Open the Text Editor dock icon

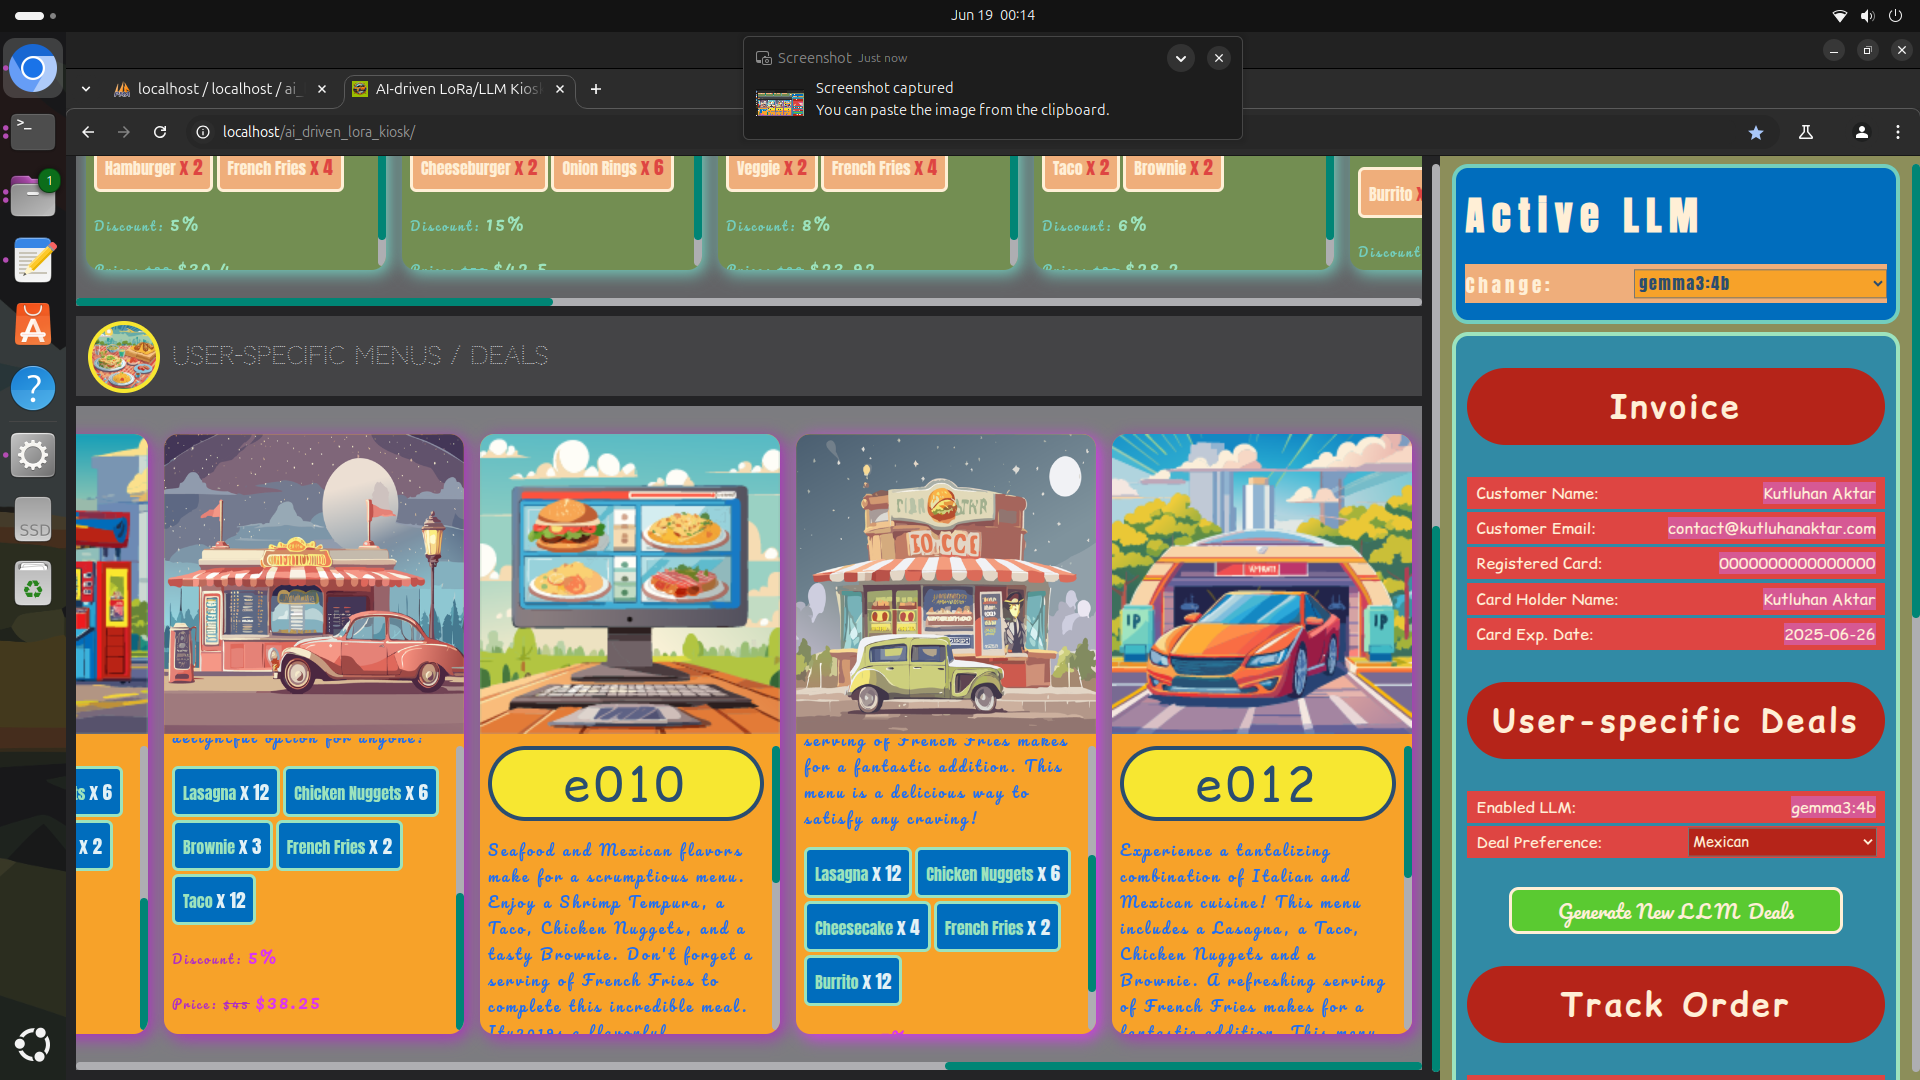pyautogui.click(x=33, y=260)
